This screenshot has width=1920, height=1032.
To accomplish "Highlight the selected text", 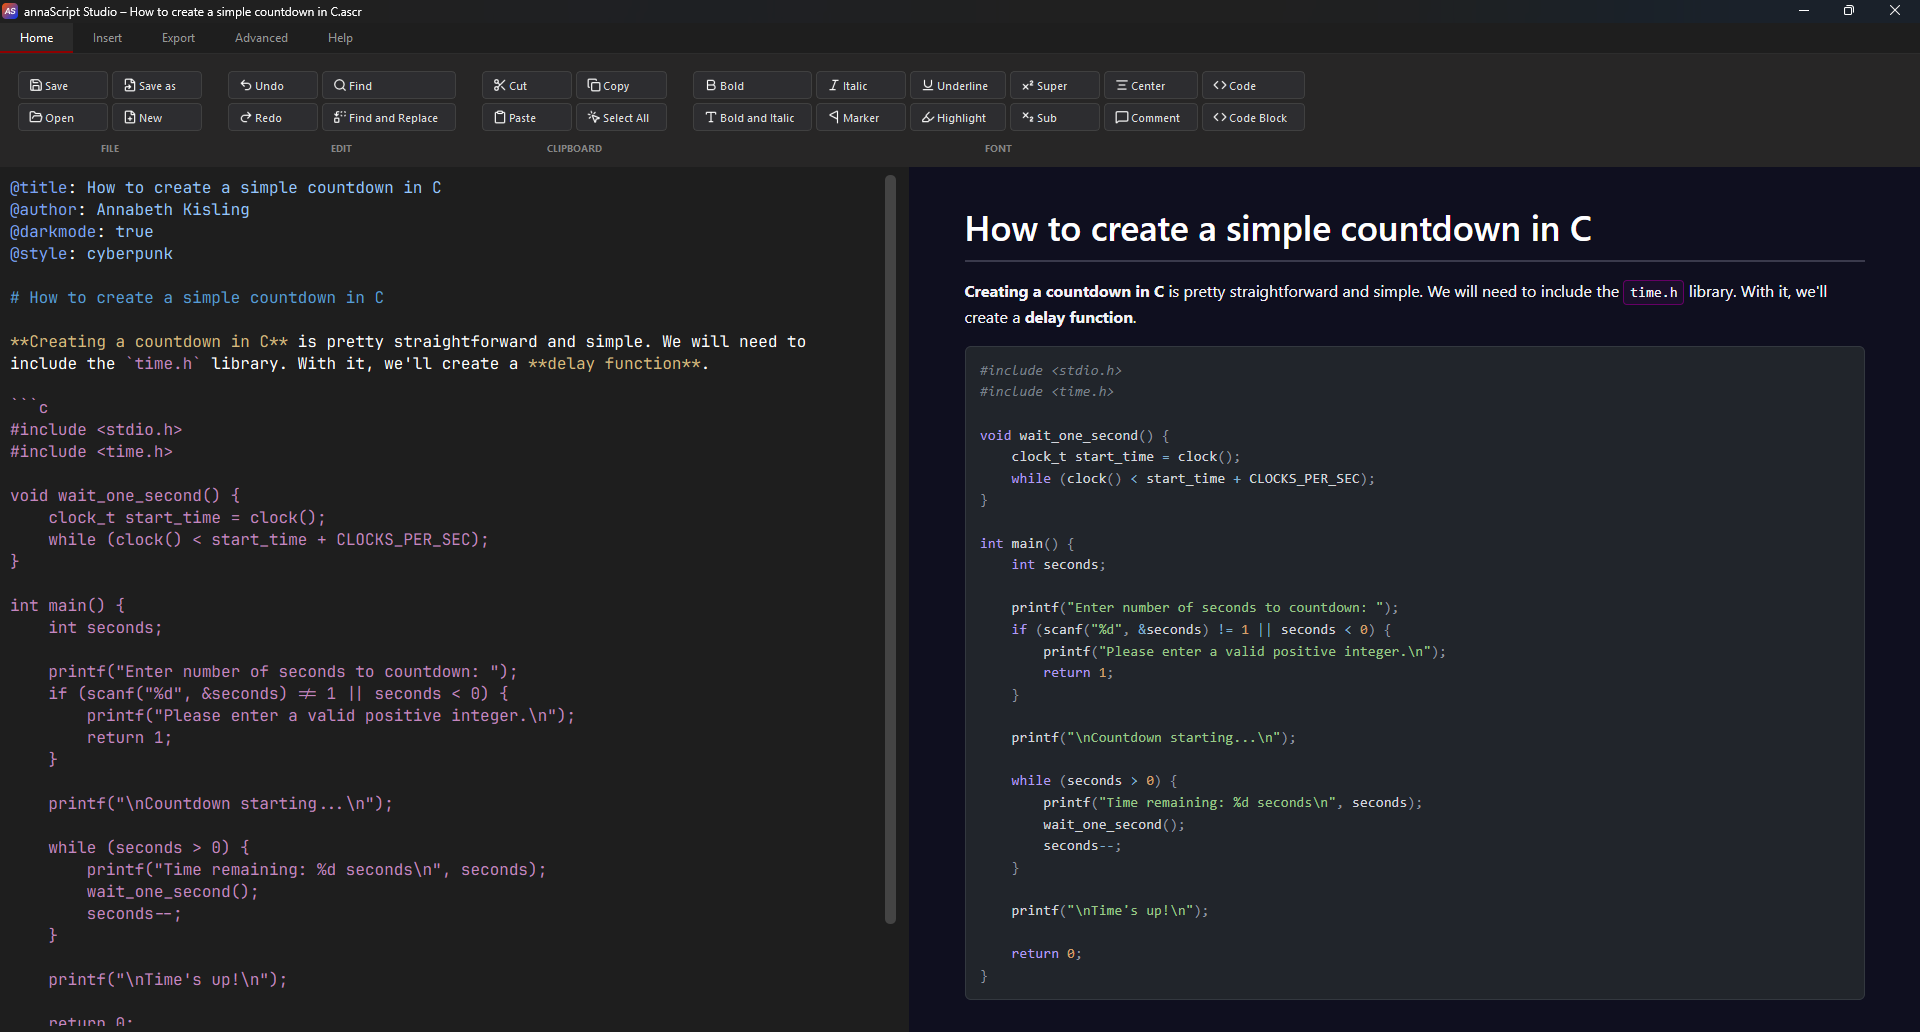I will click(x=957, y=117).
